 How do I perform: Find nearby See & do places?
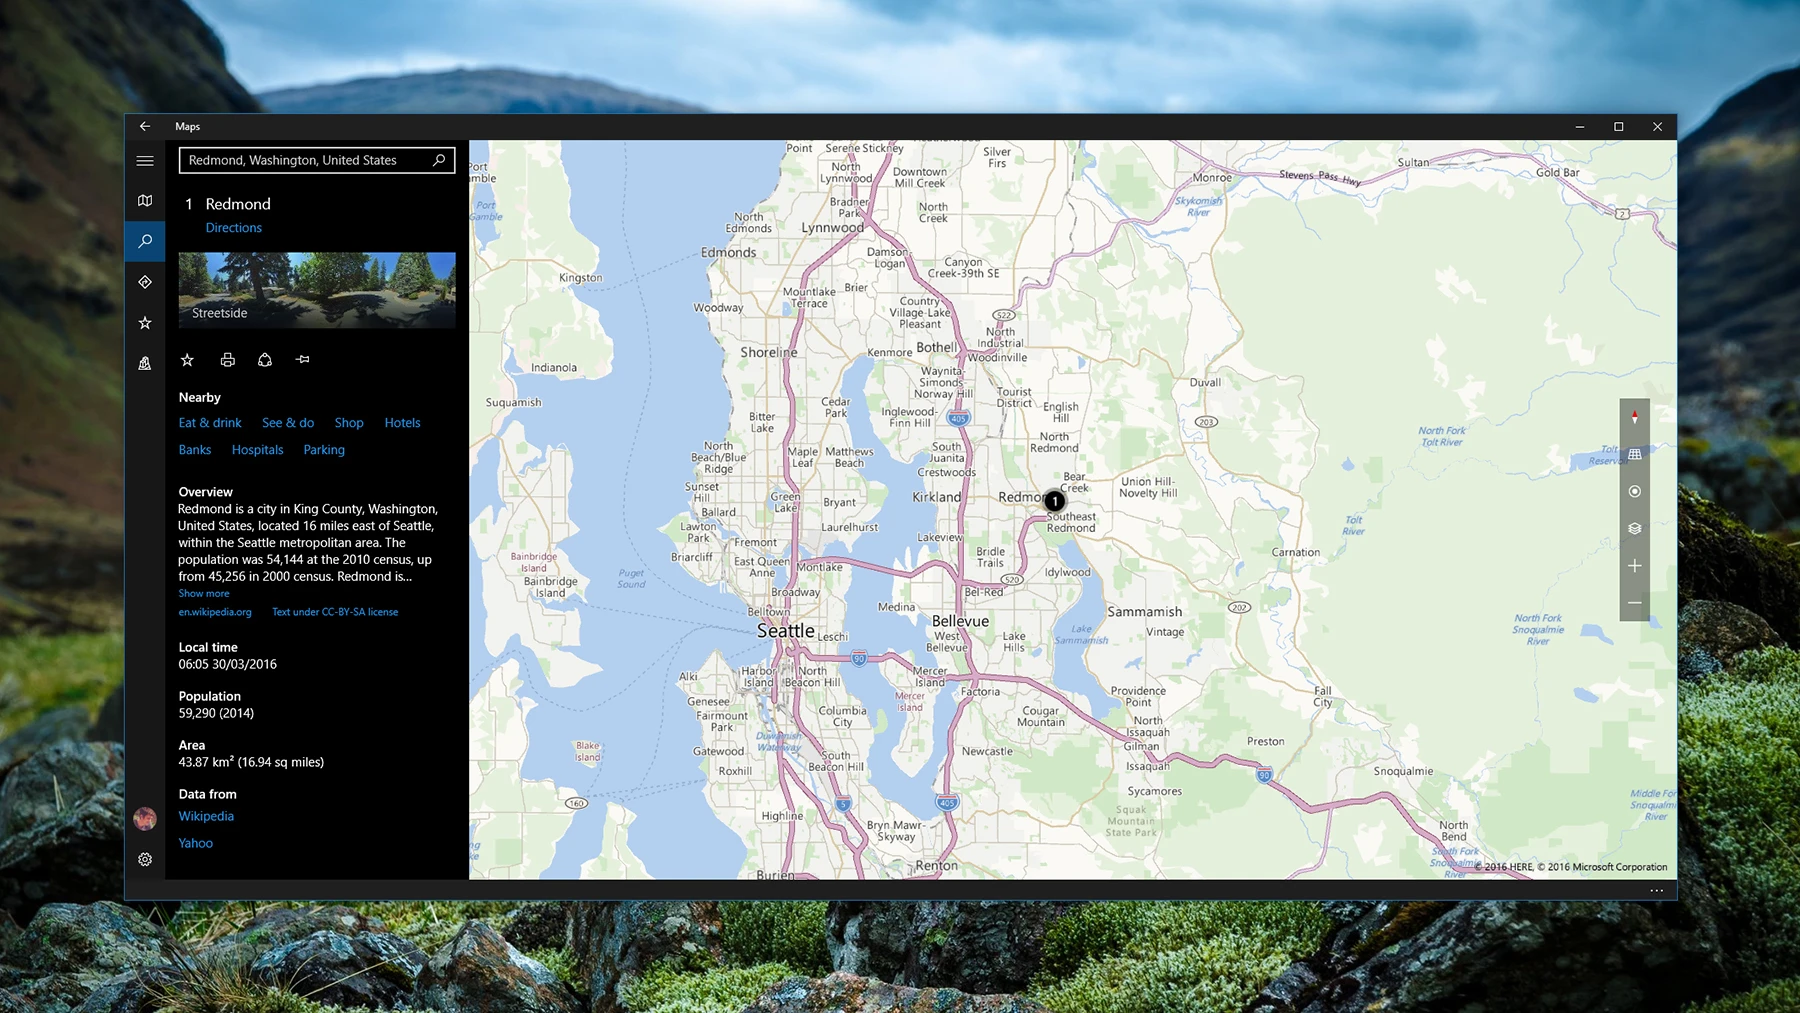coord(288,423)
